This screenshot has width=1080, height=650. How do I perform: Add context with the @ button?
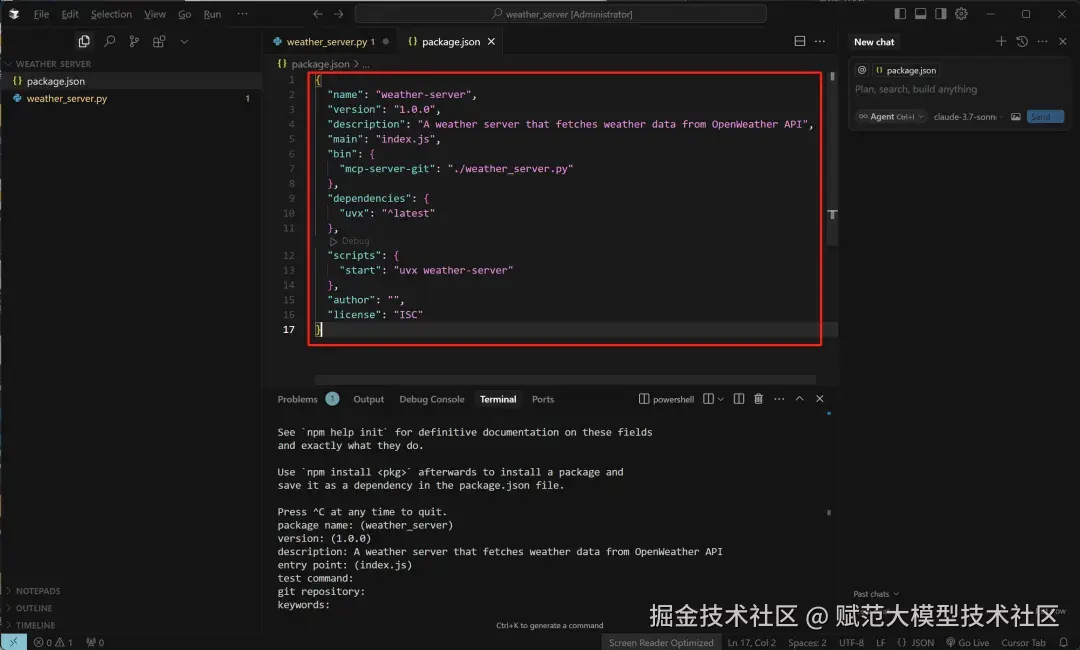862,70
